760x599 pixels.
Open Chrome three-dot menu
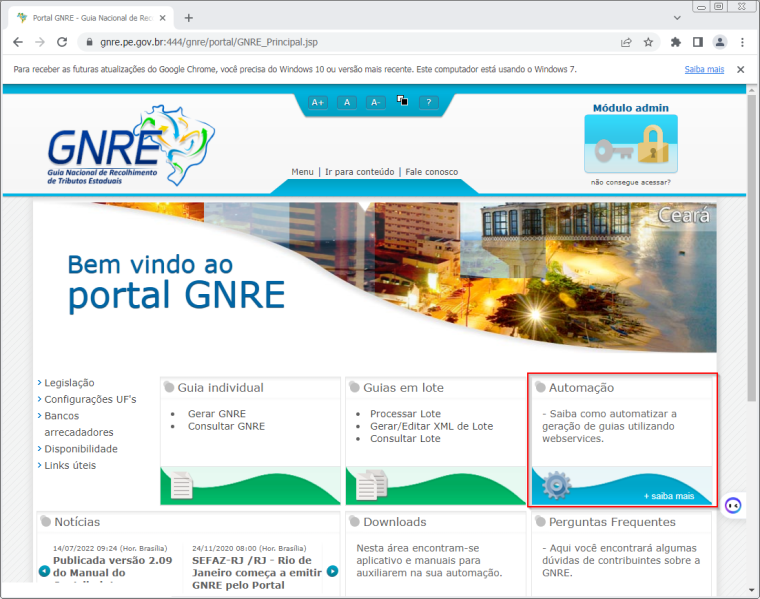pyautogui.click(x=742, y=42)
